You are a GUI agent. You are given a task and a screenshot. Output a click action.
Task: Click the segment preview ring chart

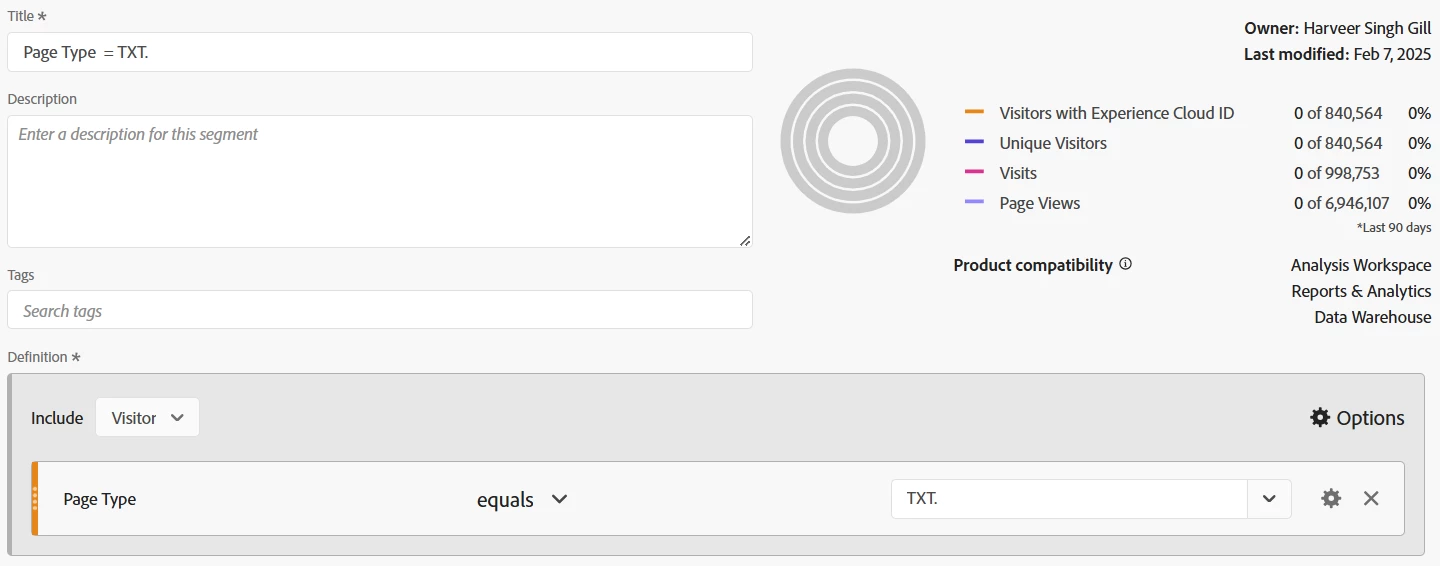tap(852, 141)
